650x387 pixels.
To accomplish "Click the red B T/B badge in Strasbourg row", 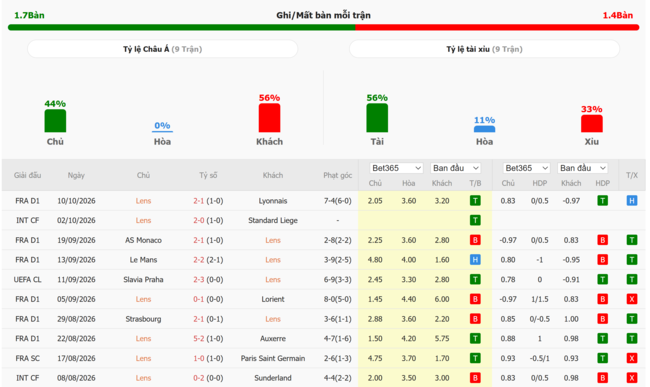I will point(475,319).
